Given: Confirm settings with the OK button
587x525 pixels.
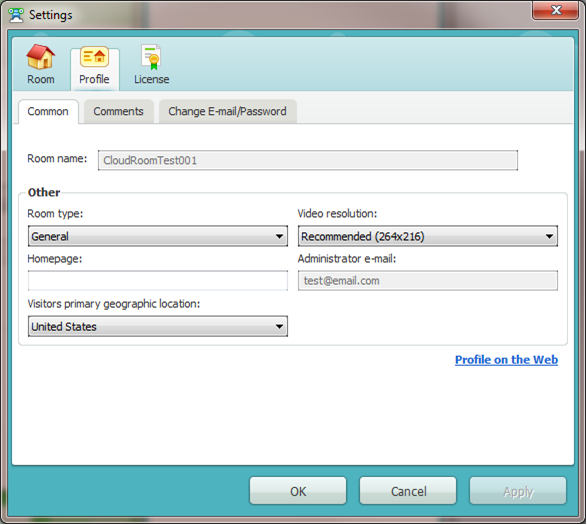Looking at the screenshot, I should pyautogui.click(x=298, y=491).
